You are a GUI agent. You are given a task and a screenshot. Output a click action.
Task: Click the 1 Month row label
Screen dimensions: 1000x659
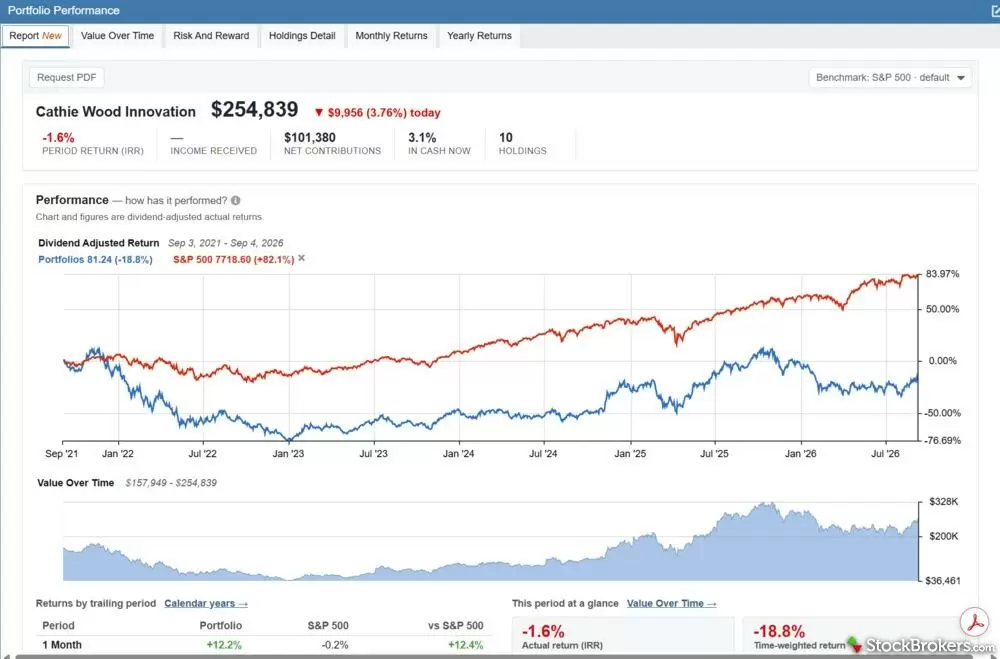point(62,645)
